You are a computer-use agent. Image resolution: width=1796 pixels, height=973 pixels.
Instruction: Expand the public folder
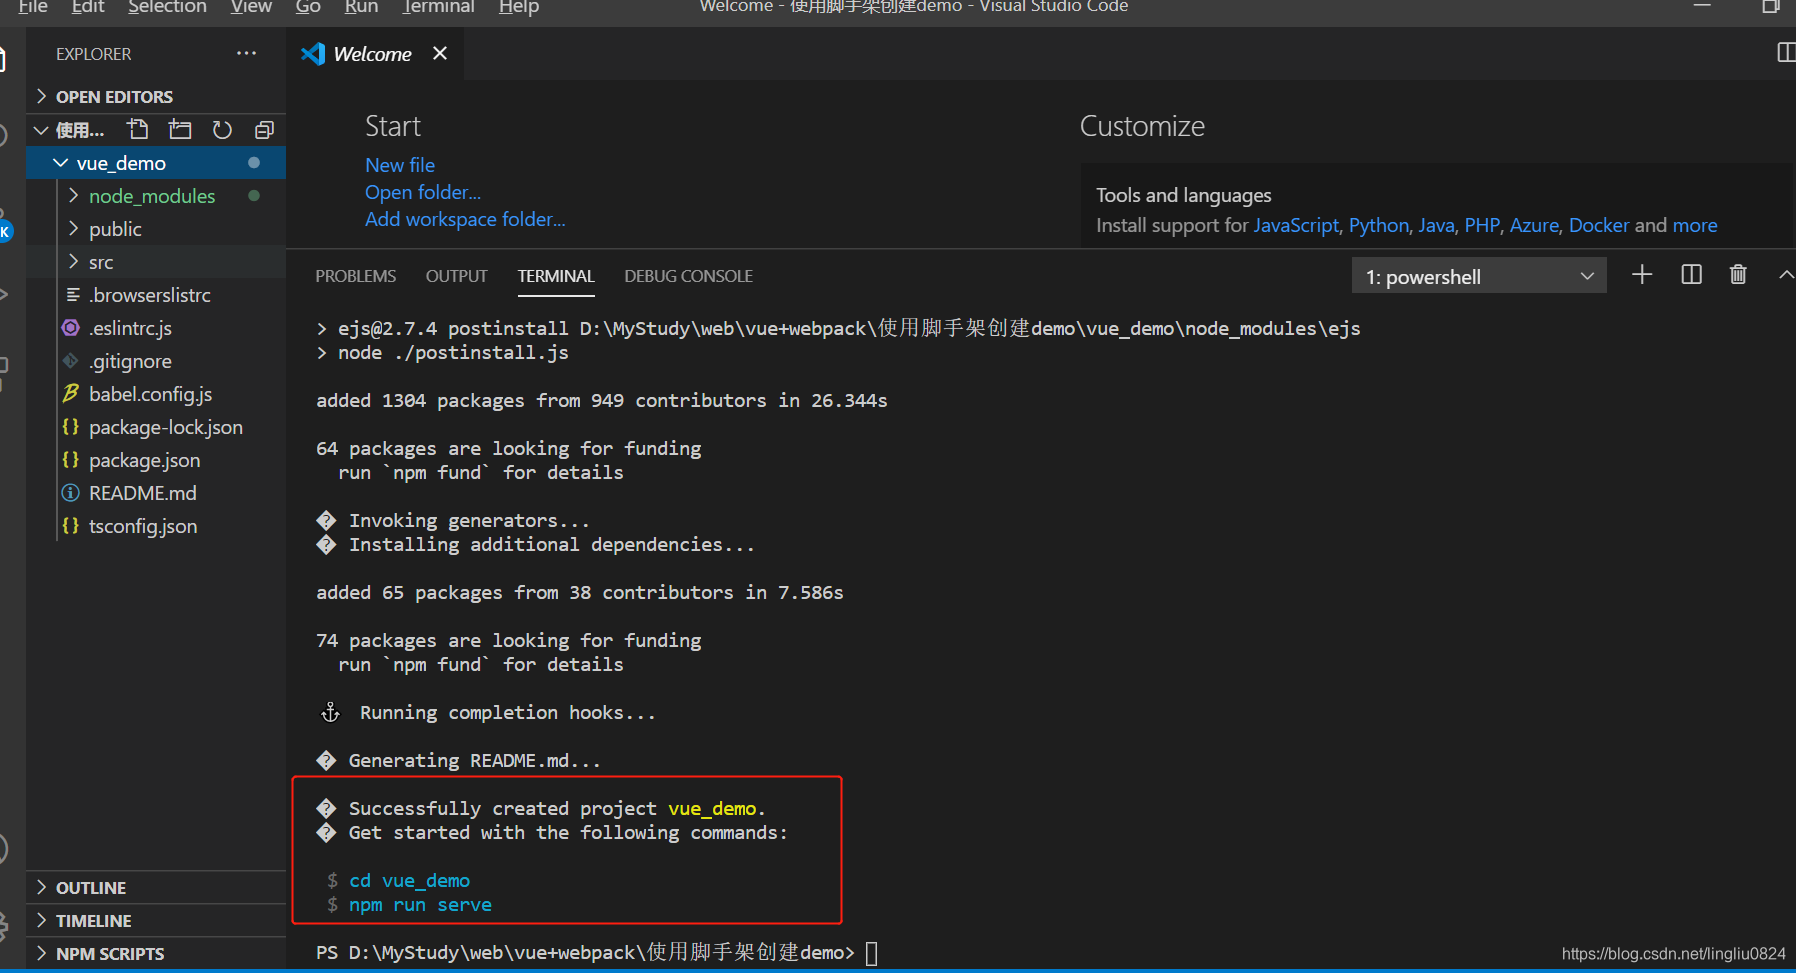tap(73, 229)
